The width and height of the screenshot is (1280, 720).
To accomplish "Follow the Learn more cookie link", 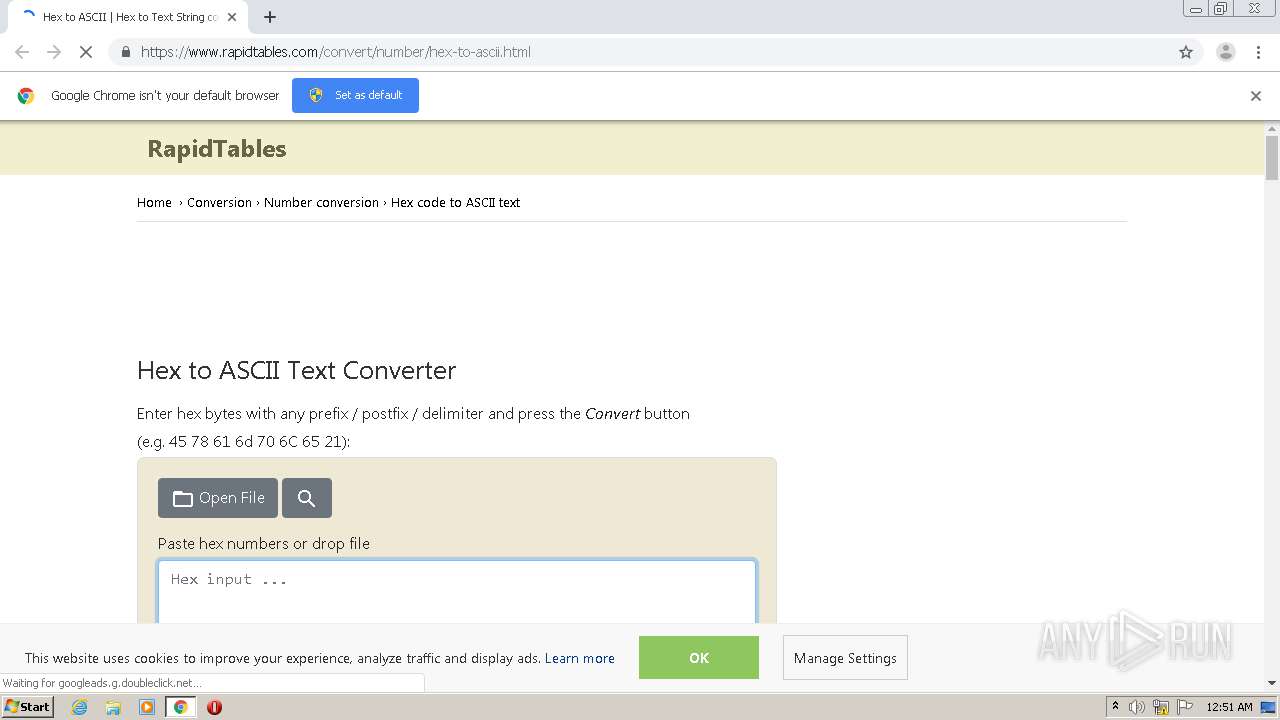I will 580,658.
